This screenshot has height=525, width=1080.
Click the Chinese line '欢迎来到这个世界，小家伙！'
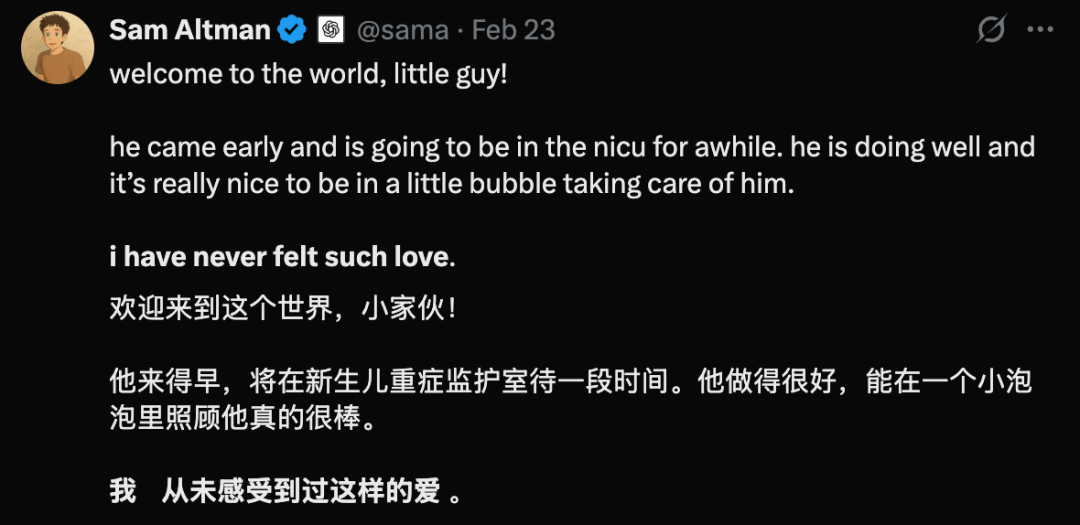[283, 307]
